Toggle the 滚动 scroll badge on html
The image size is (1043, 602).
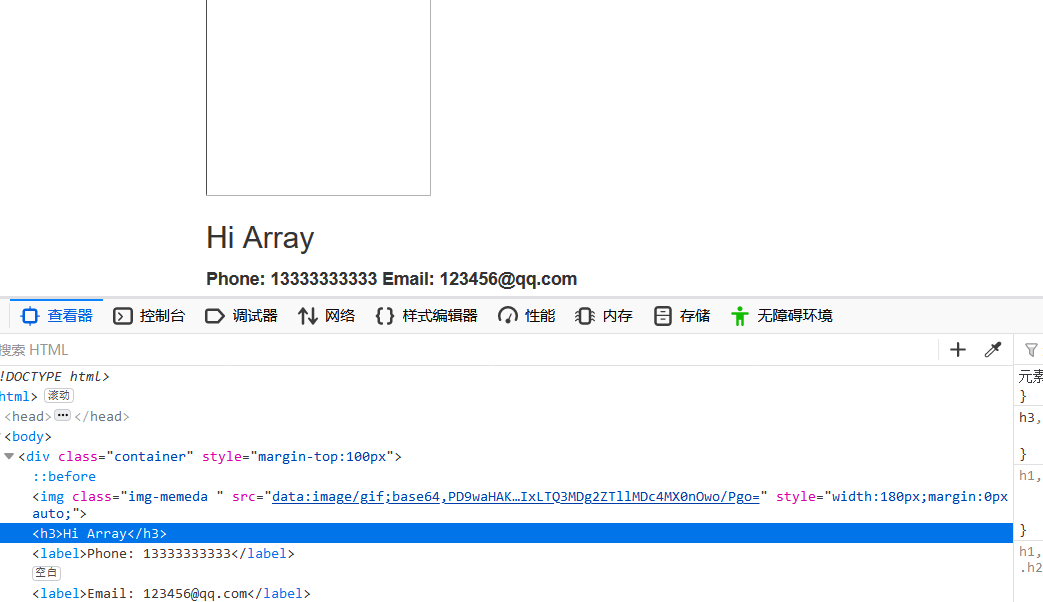coord(58,395)
